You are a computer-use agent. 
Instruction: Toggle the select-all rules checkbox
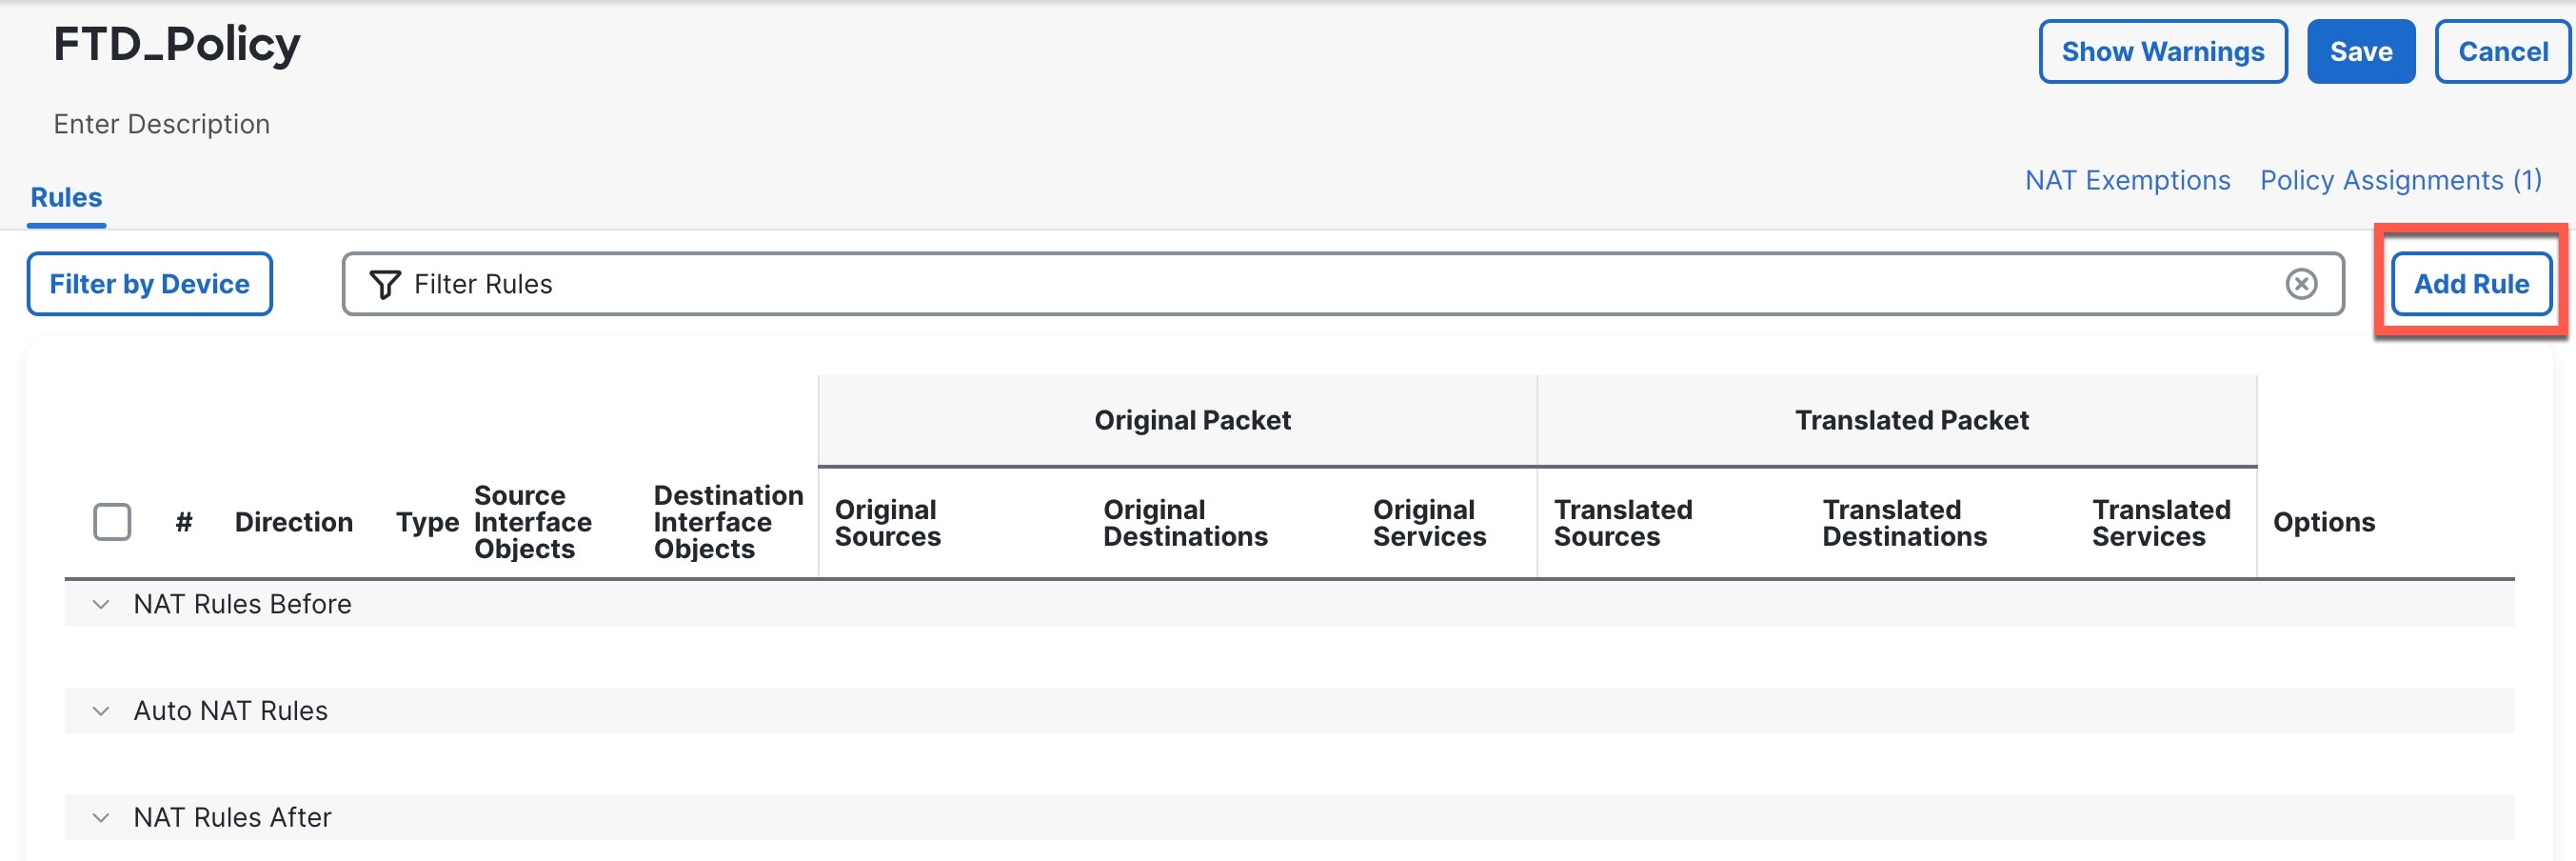pyautogui.click(x=112, y=522)
